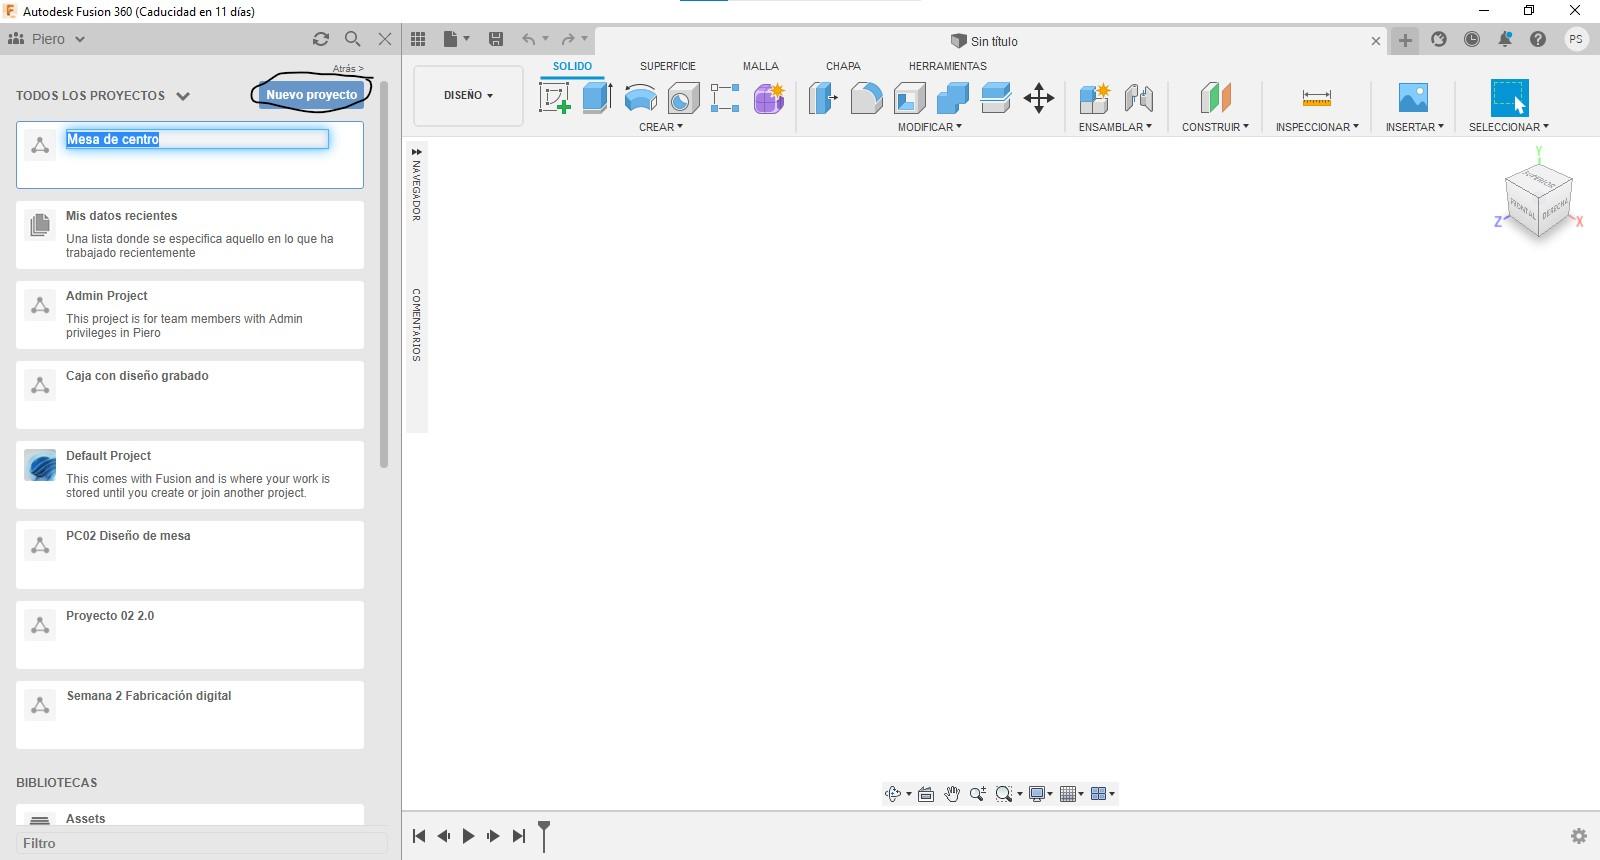Select the Combine tool

click(953, 98)
